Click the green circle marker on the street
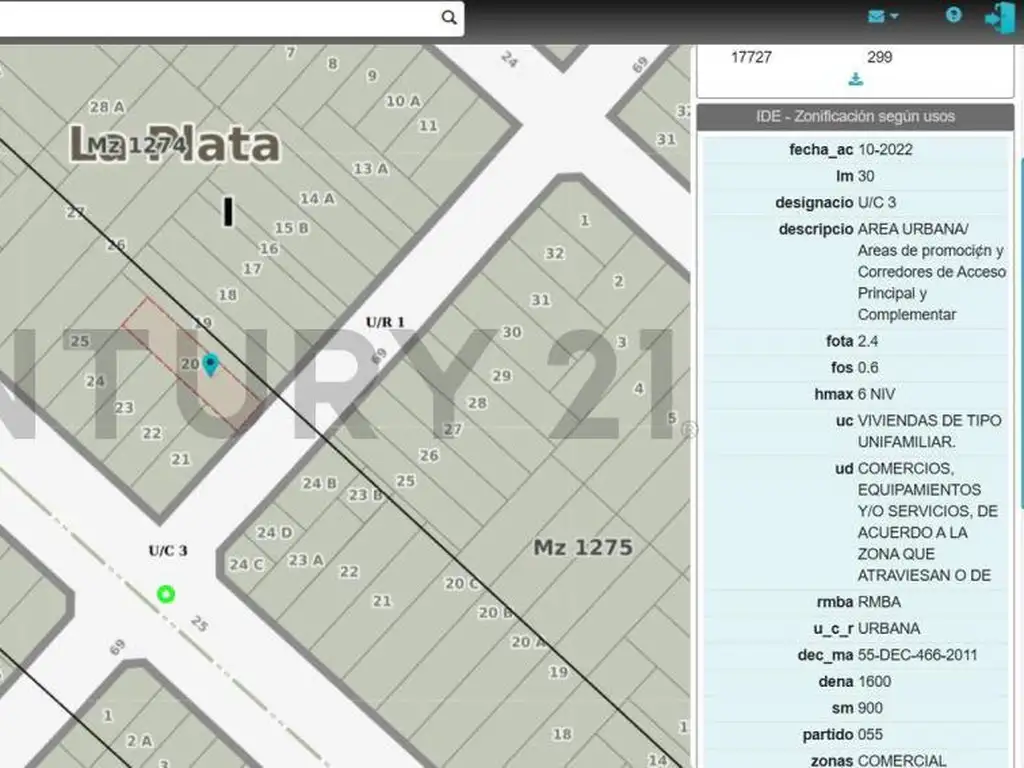Image resolution: width=1024 pixels, height=768 pixels. click(166, 594)
